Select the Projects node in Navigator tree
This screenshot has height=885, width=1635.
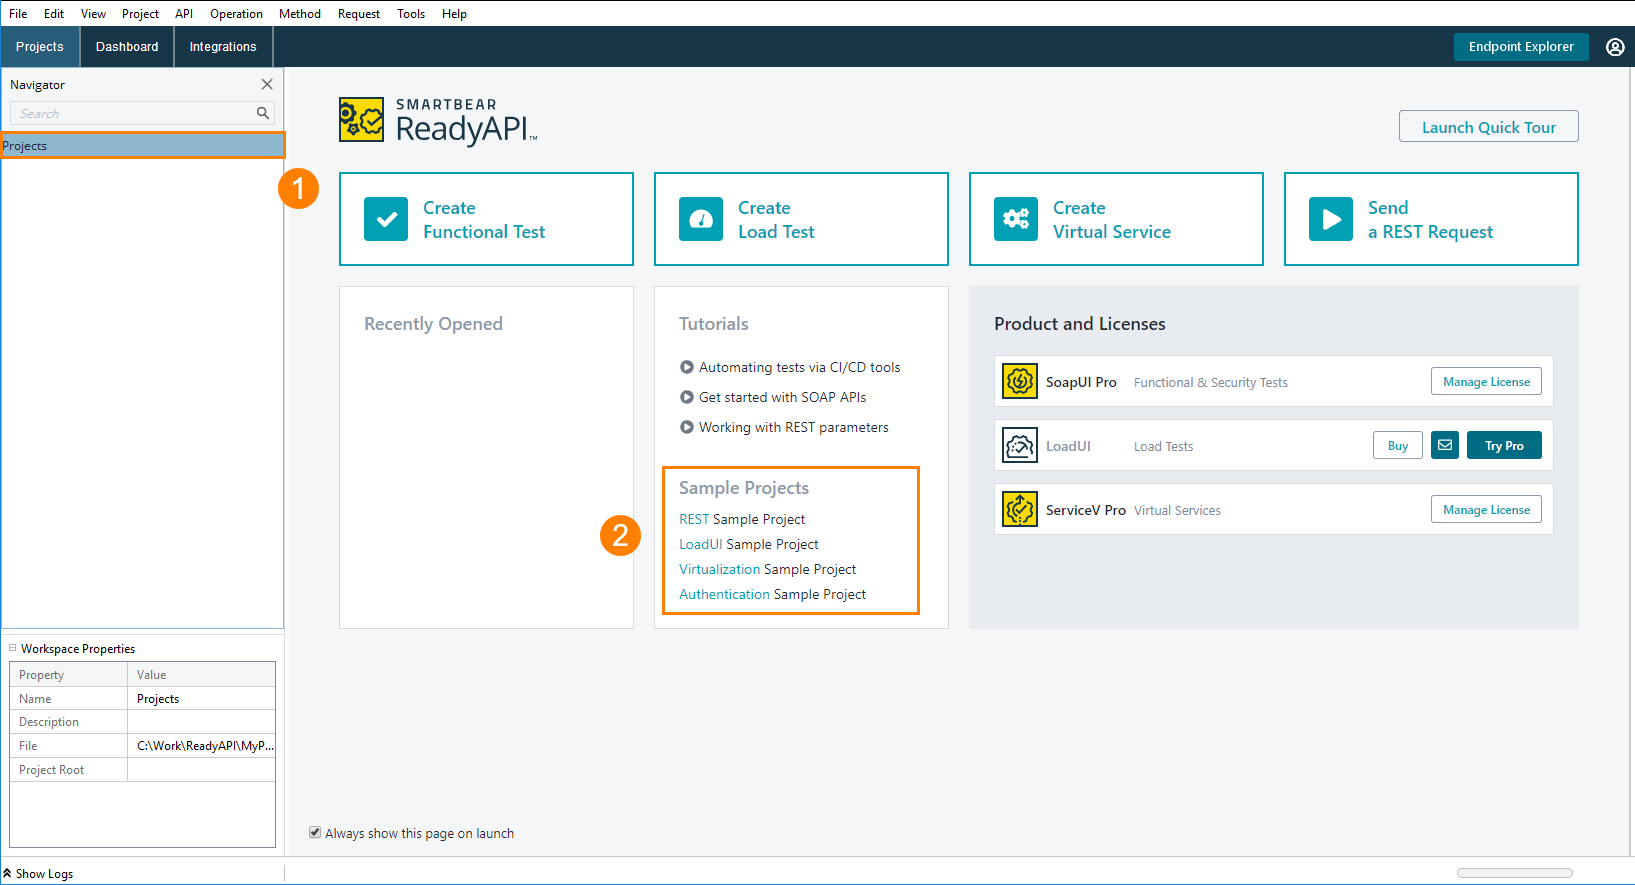tap(143, 145)
